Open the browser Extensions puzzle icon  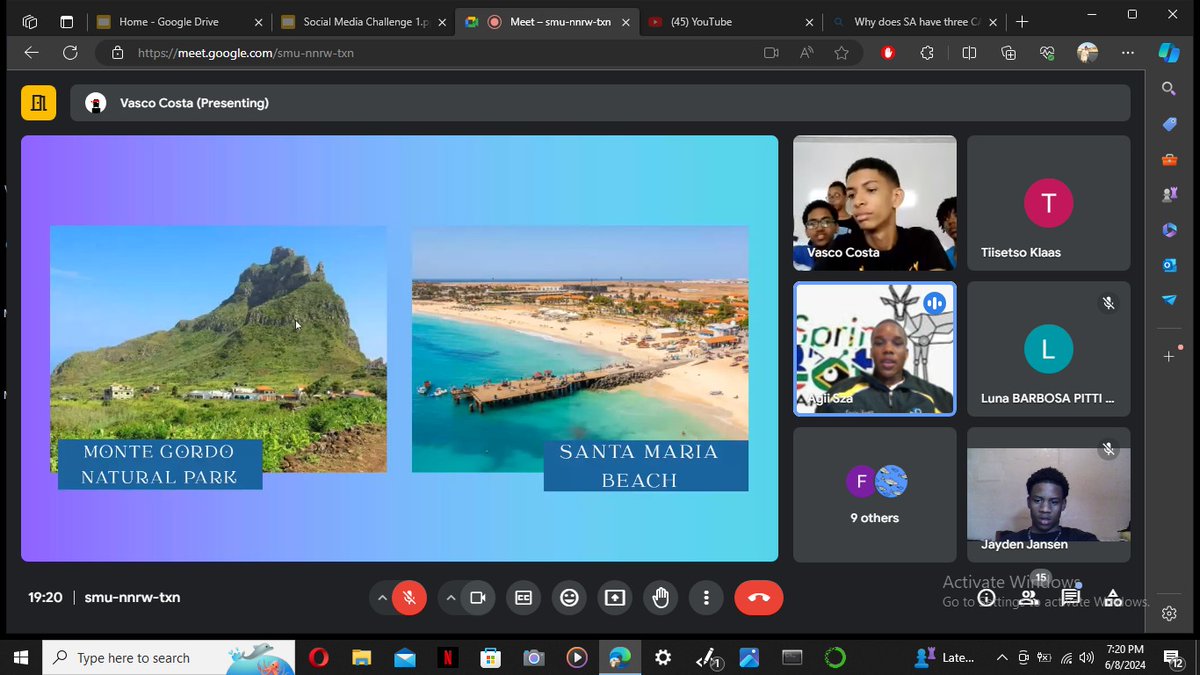click(928, 53)
